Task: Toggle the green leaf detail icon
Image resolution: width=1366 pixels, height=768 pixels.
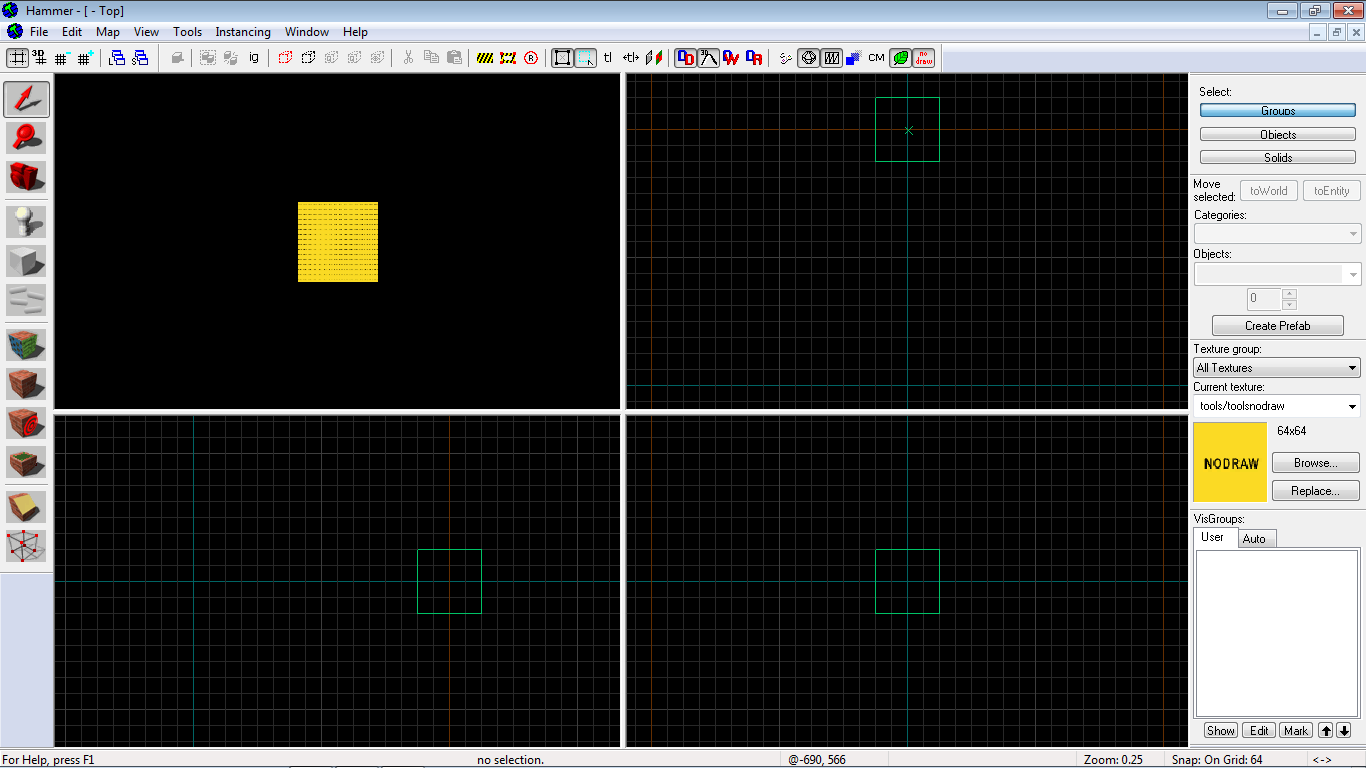Action: pyautogui.click(x=900, y=58)
